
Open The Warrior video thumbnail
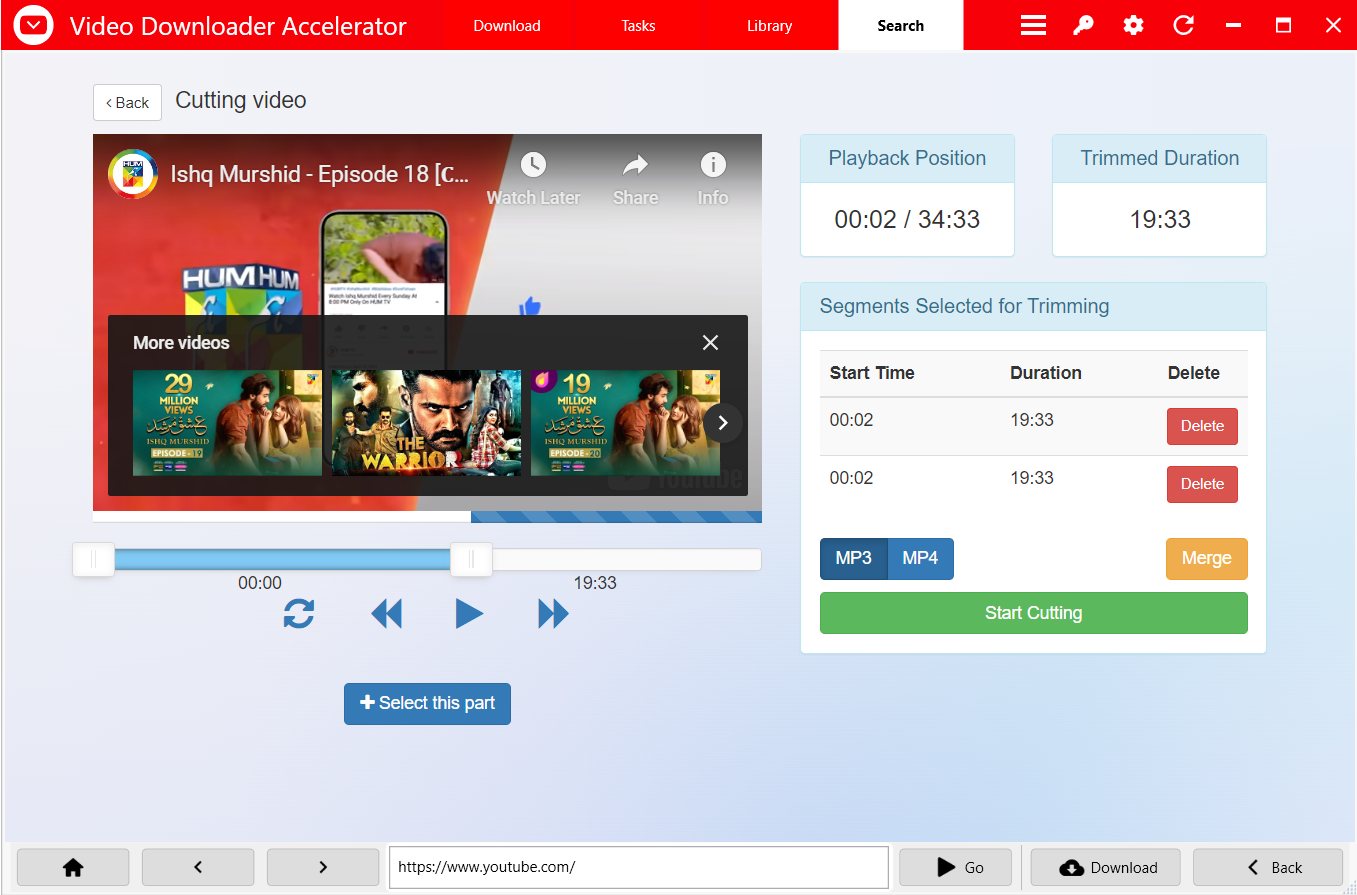426,422
